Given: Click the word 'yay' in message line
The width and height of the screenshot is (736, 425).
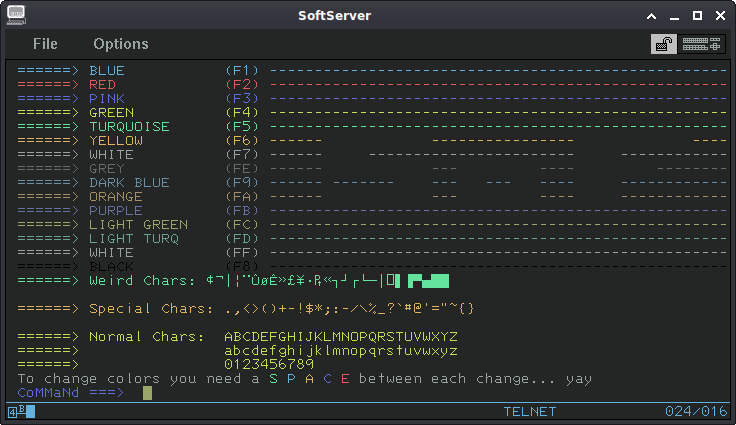Looking at the screenshot, I should pos(579,379).
